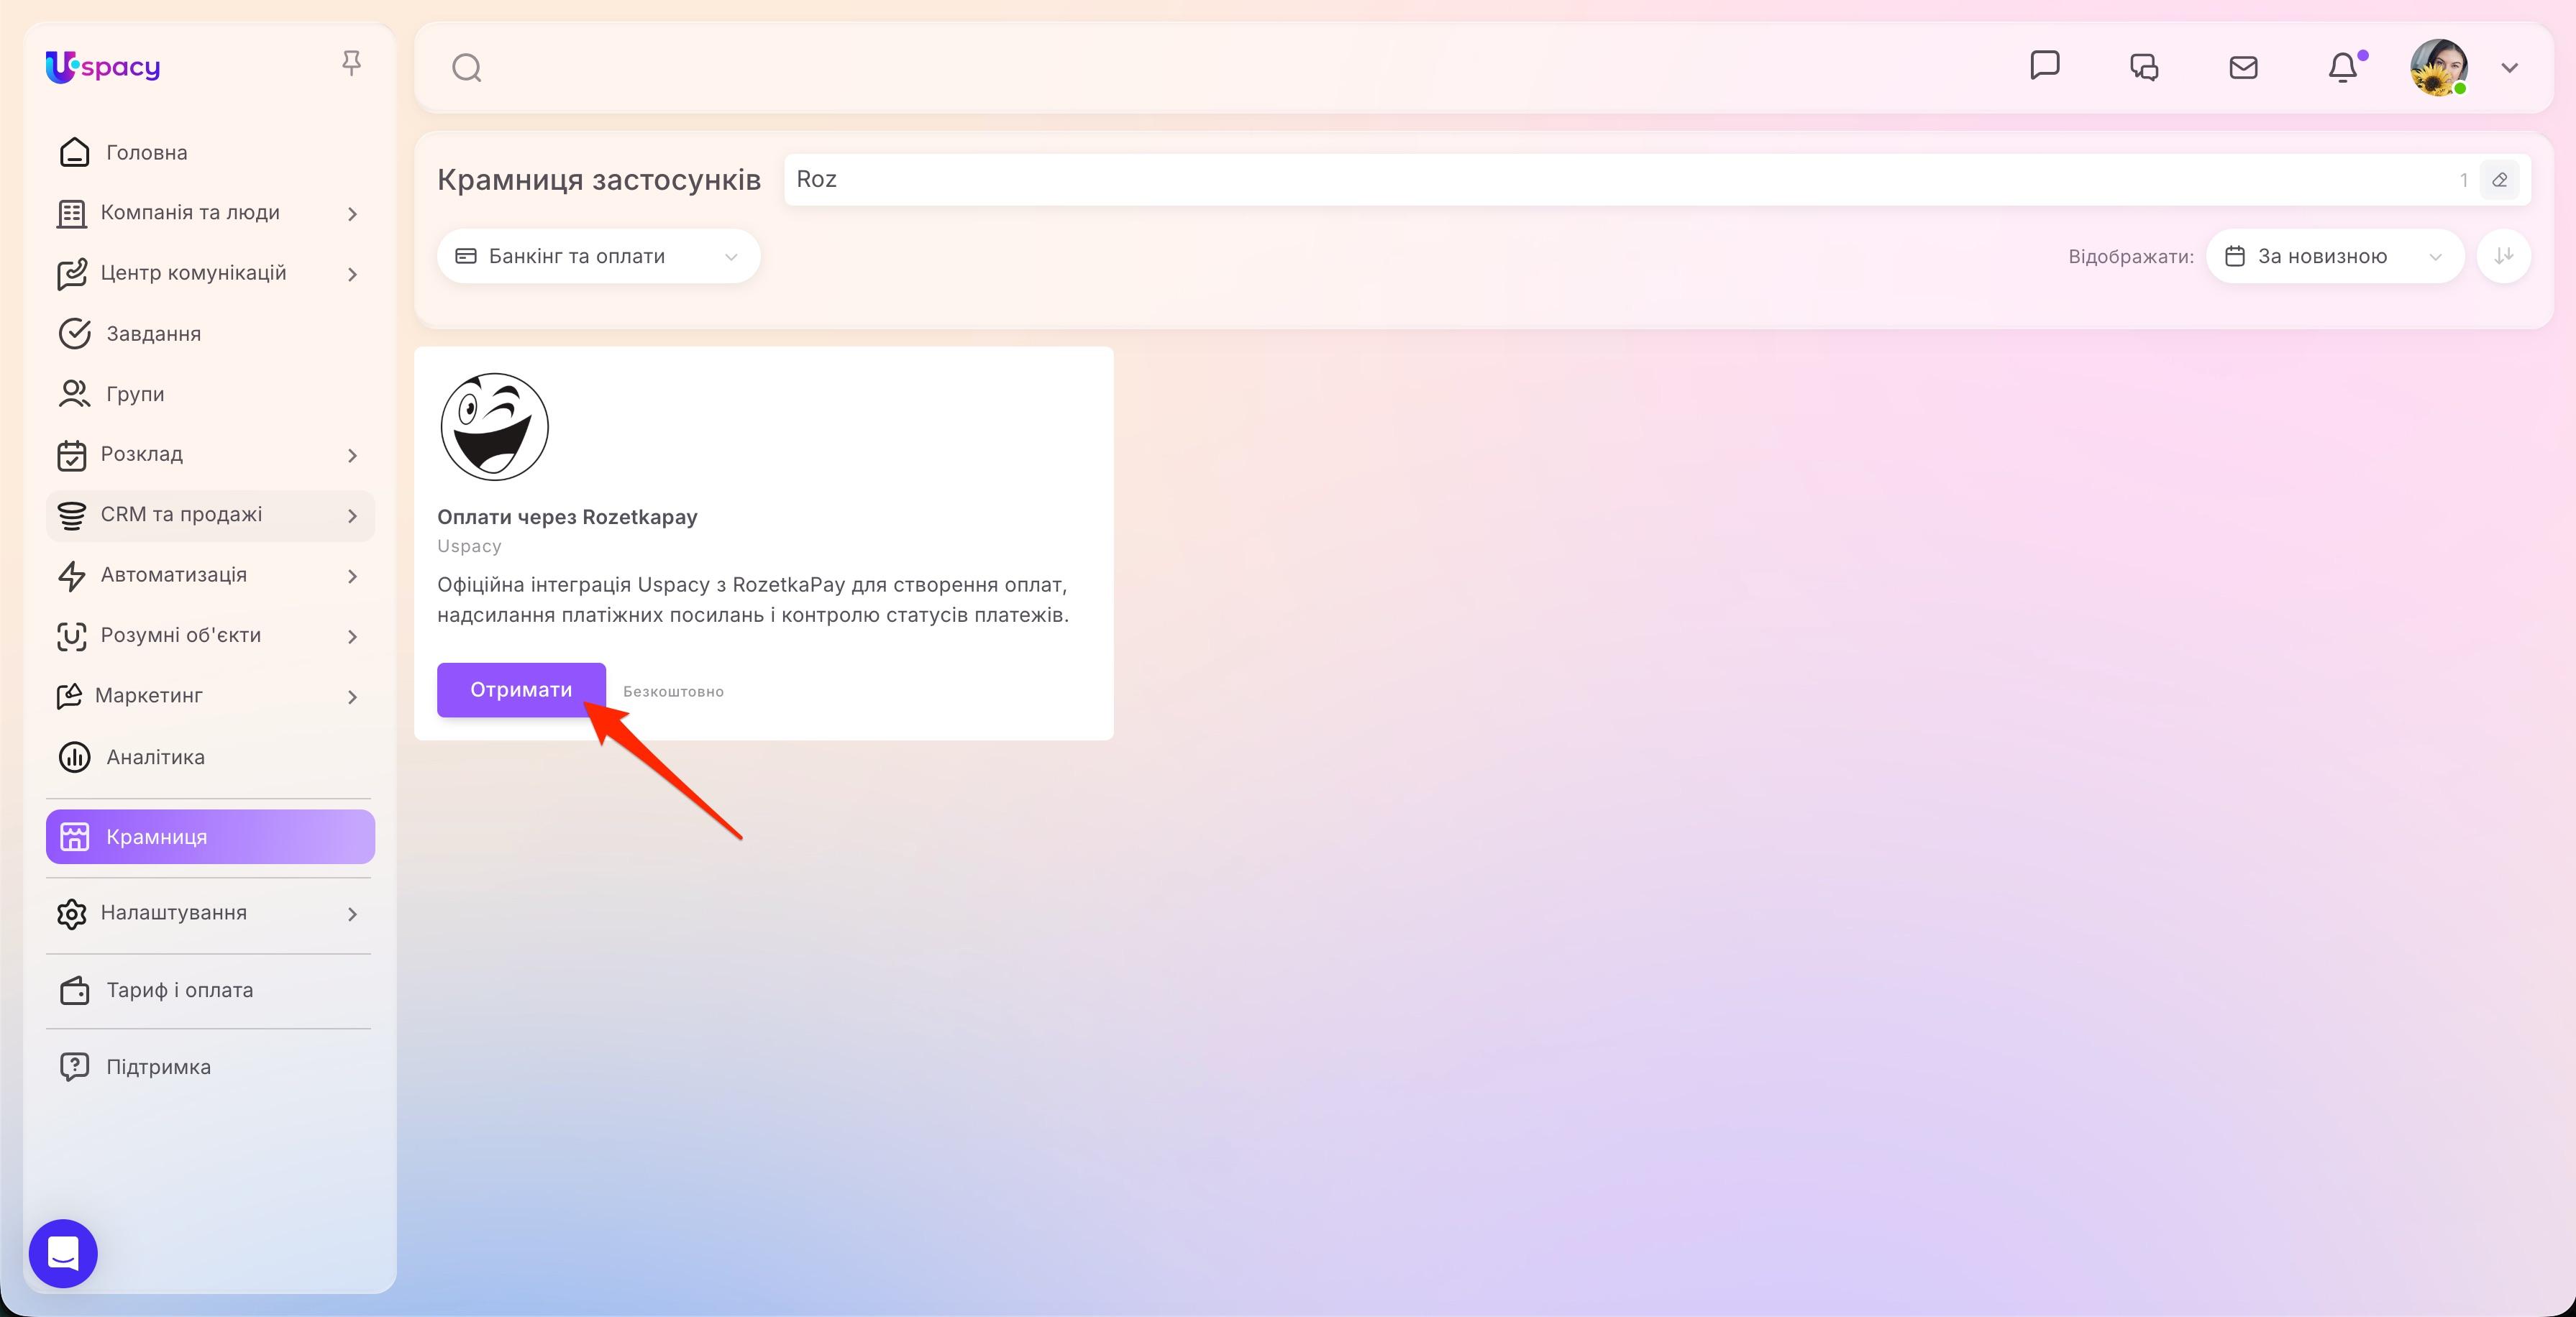Open the За новизною sort dropdown
This screenshot has height=1317, width=2576.
pyautogui.click(x=2335, y=257)
